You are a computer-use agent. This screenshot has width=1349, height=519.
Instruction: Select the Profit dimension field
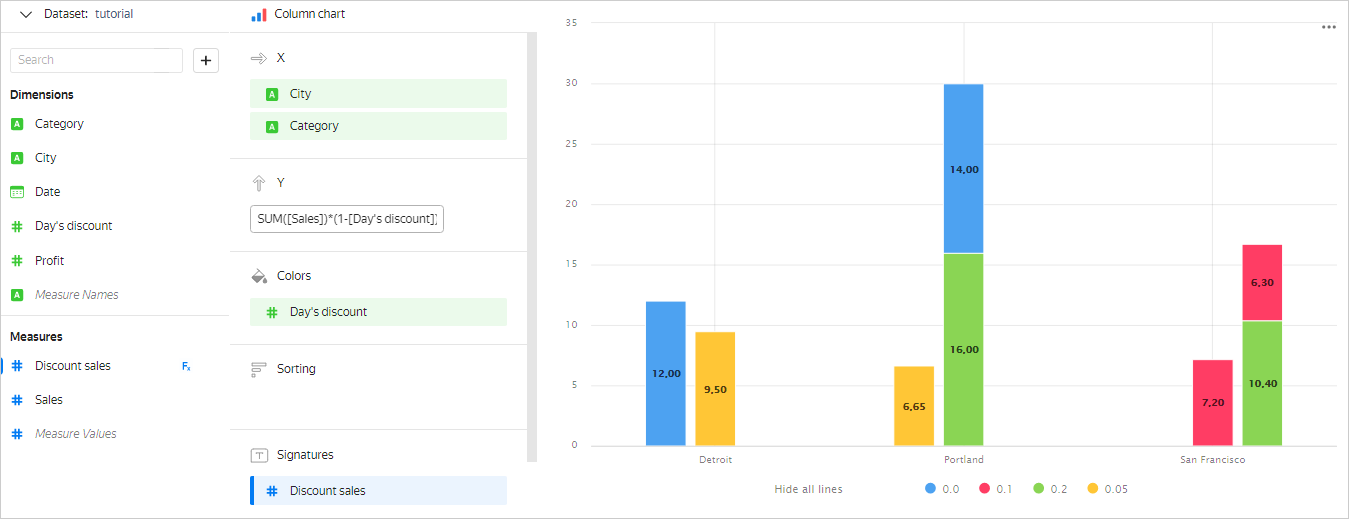click(49, 261)
